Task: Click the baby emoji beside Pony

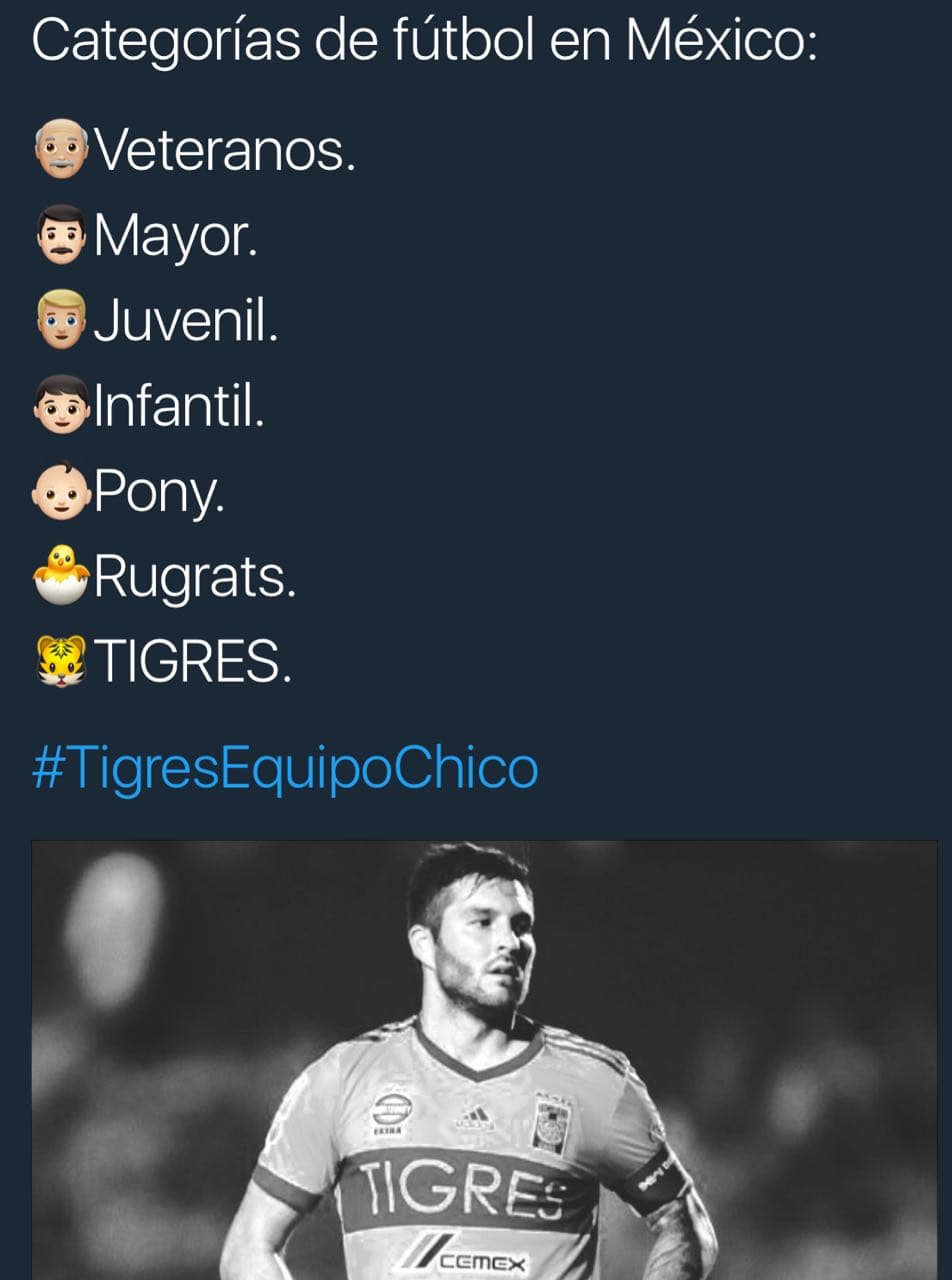Action: (62, 491)
